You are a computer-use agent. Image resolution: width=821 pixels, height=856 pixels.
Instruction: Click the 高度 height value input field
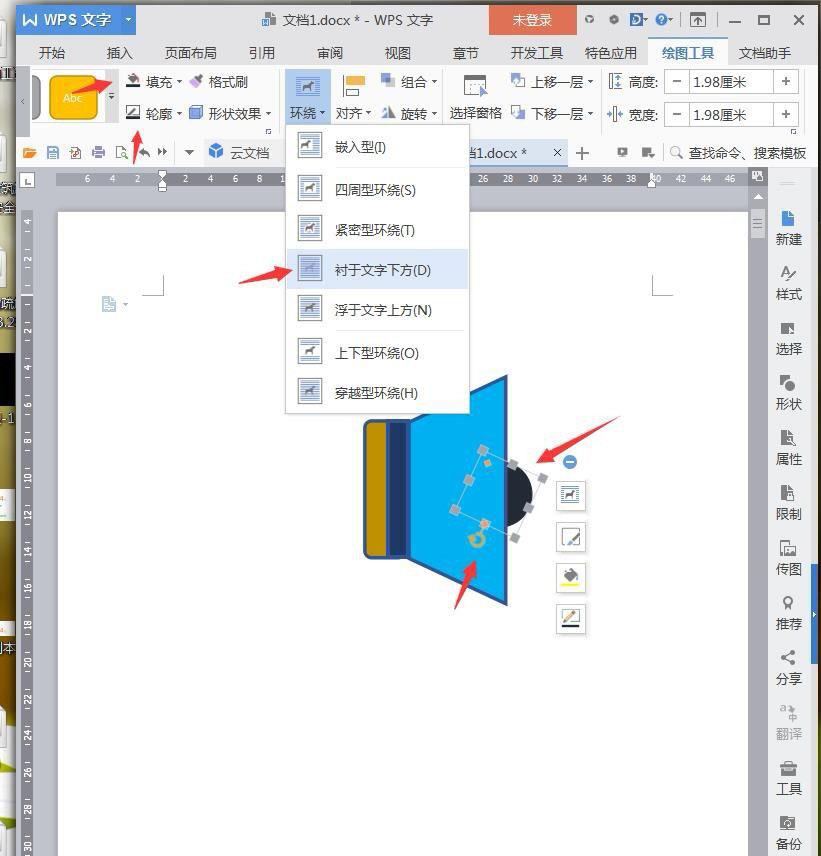click(732, 82)
